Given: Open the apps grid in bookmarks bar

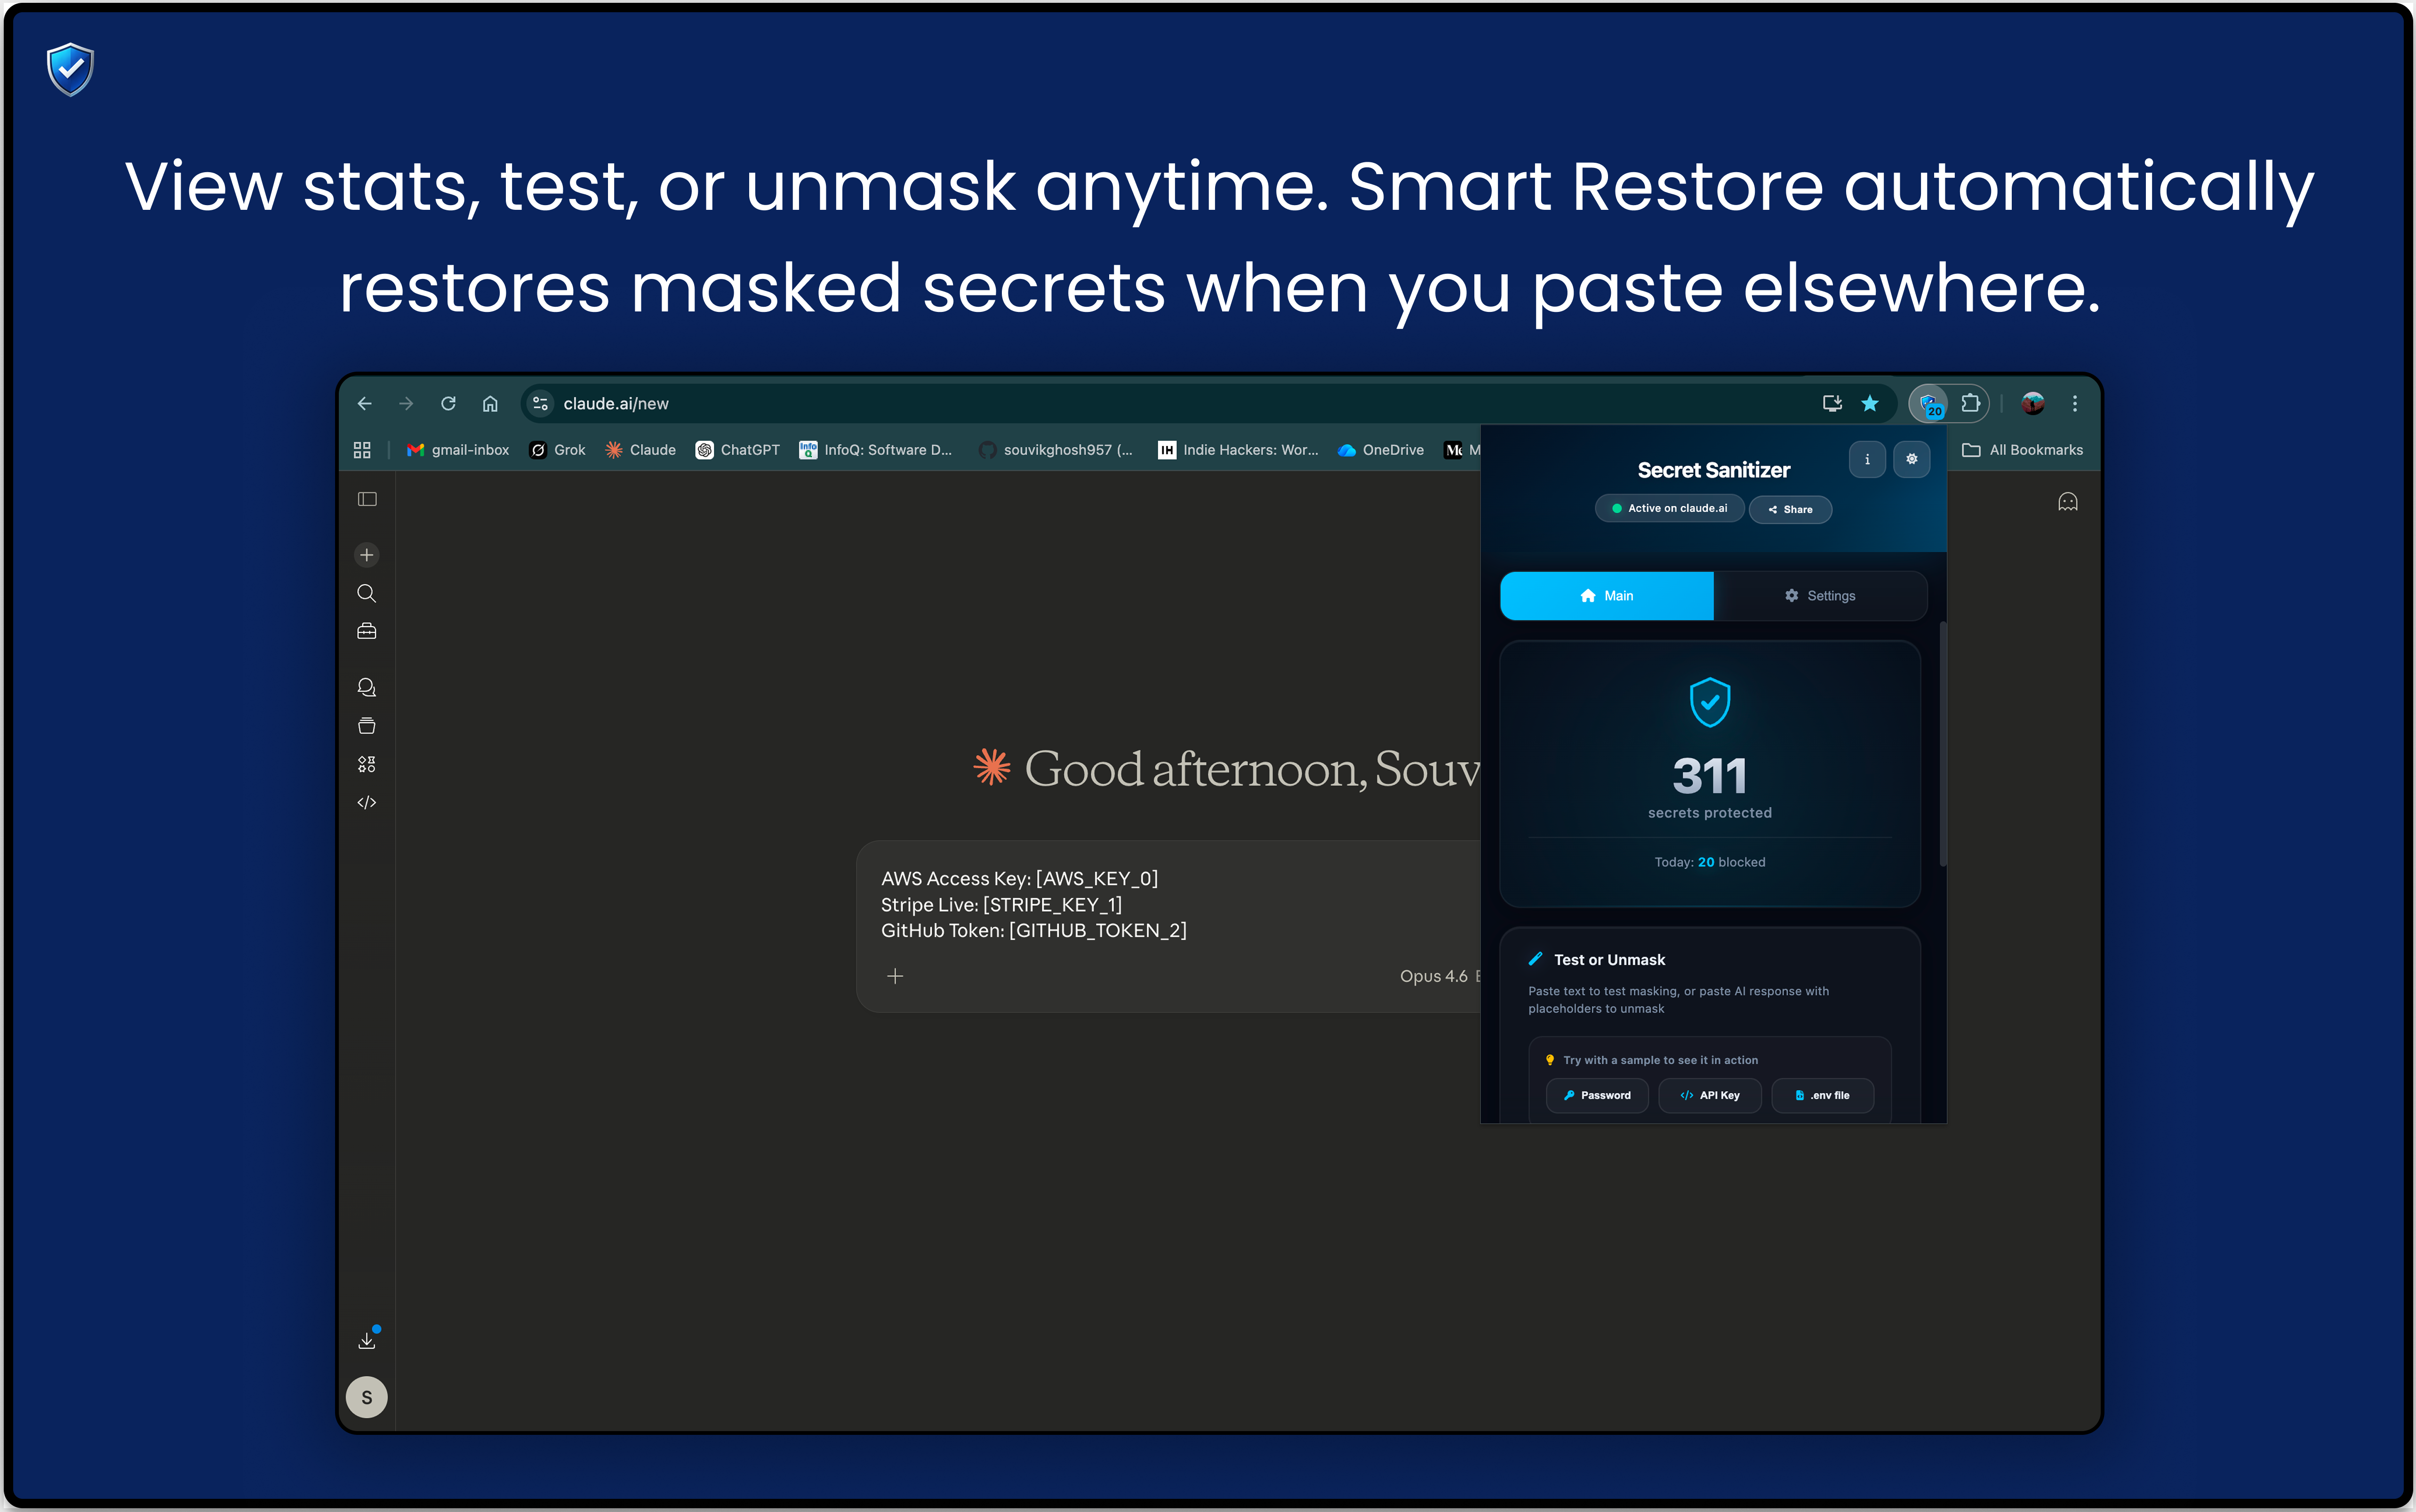Looking at the screenshot, I should 362,450.
